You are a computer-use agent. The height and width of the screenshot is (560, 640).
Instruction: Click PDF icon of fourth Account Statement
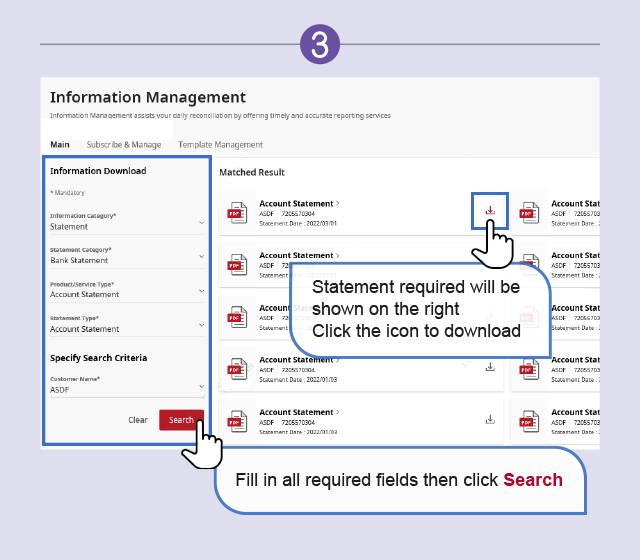[237, 369]
